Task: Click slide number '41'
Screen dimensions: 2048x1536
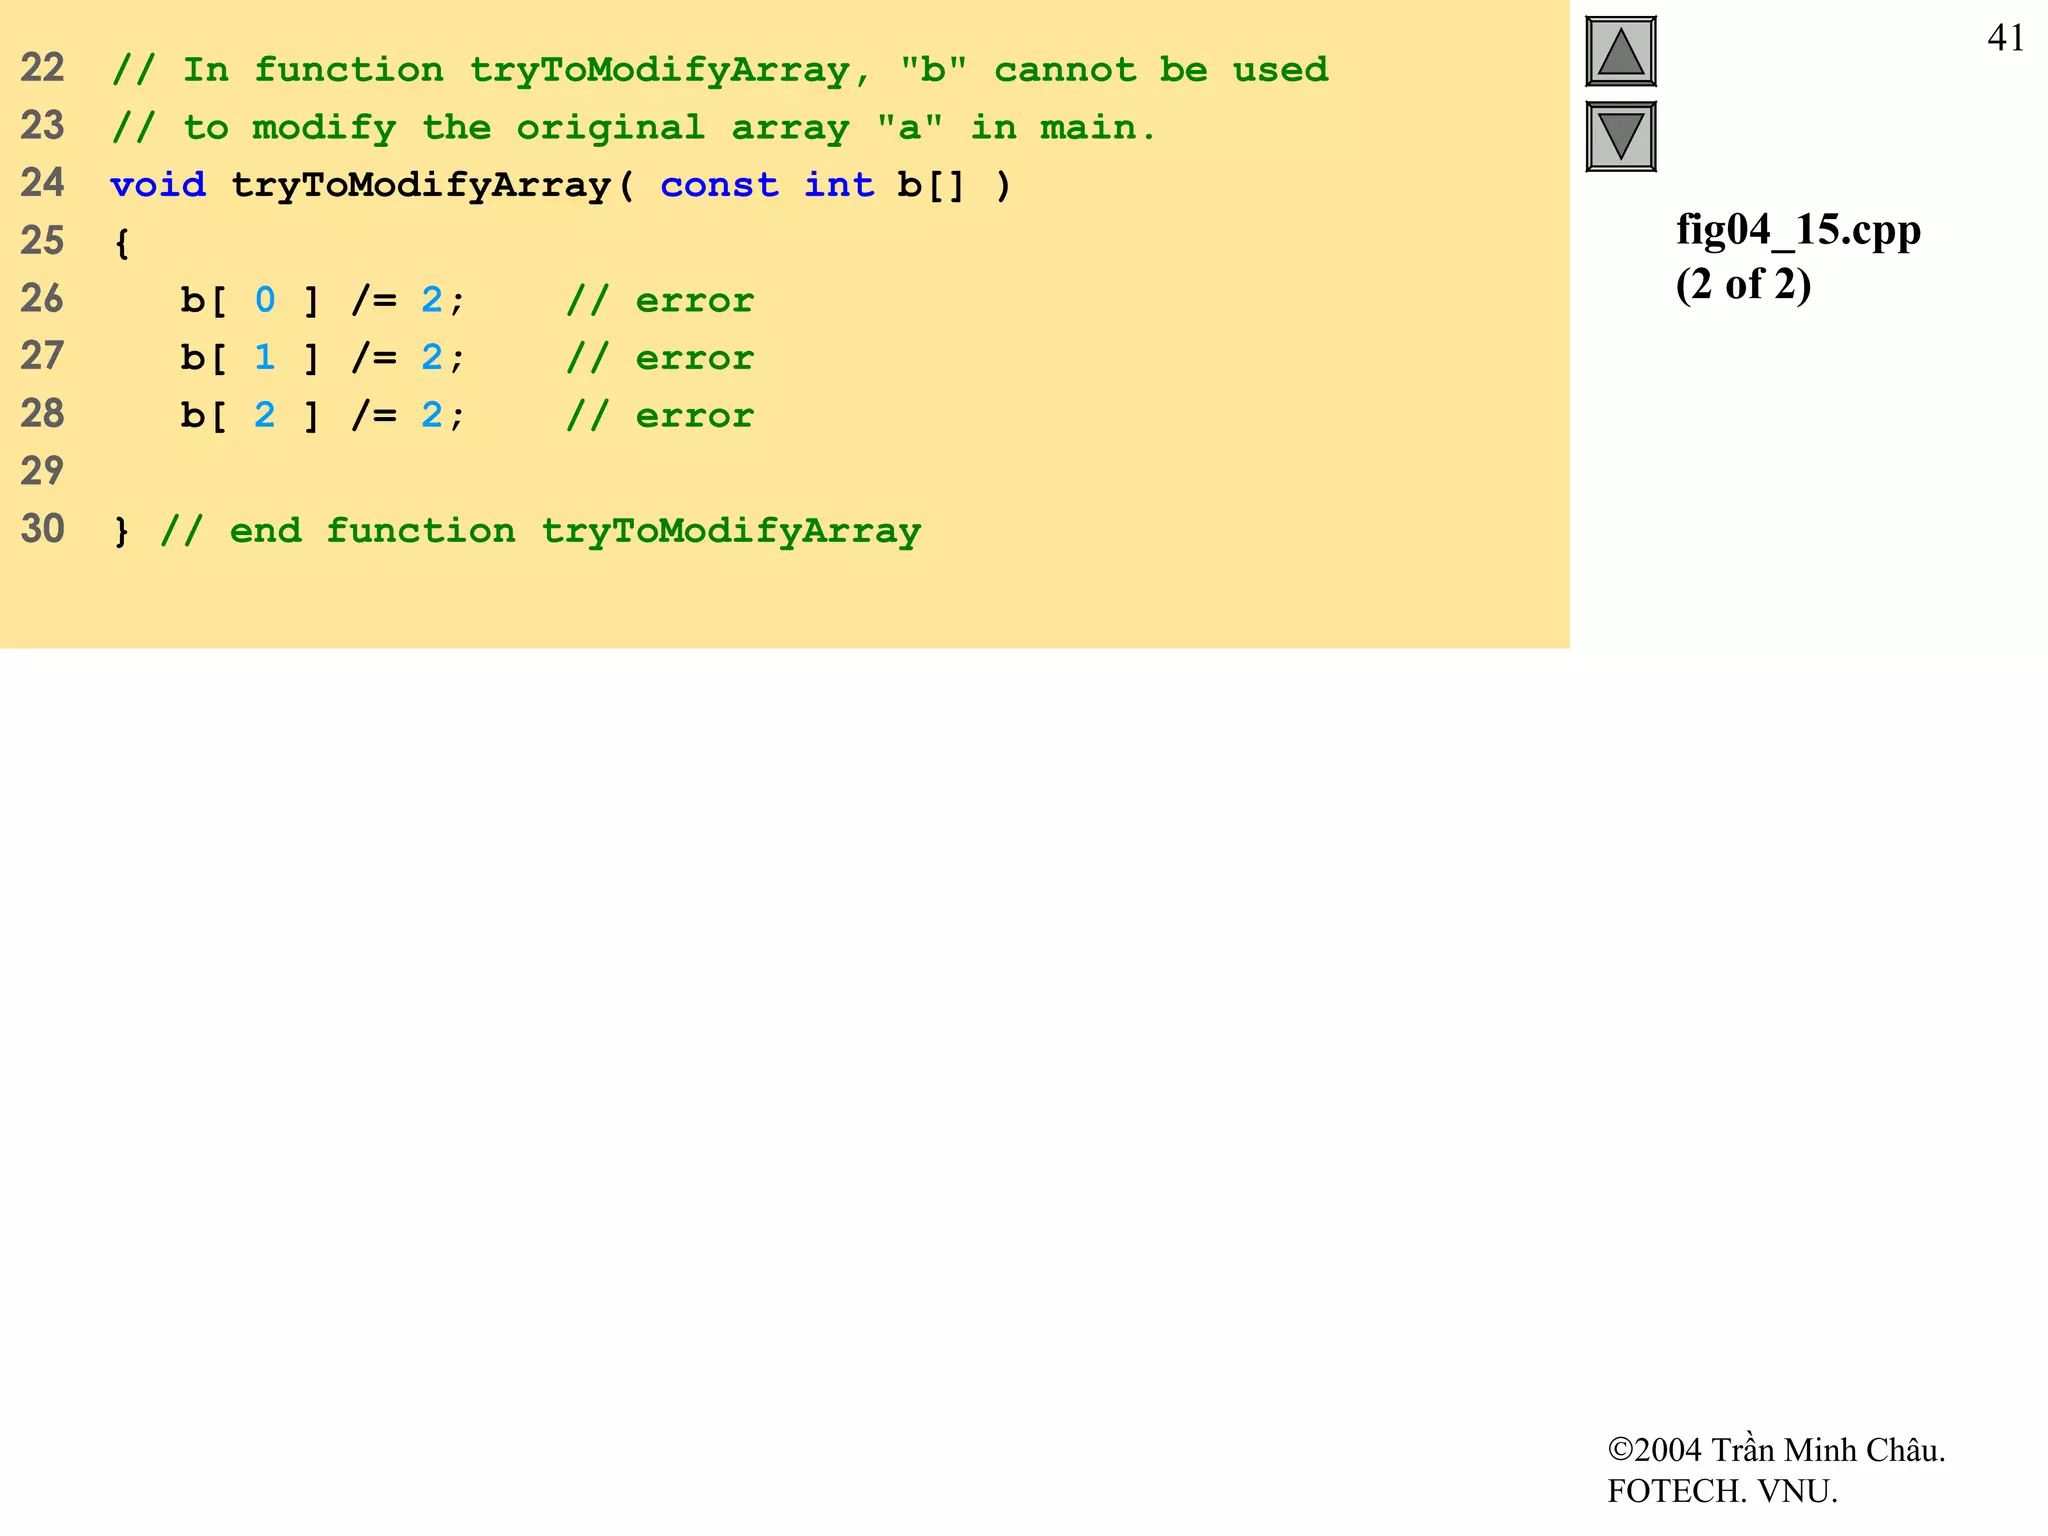Action: pyautogui.click(x=2006, y=38)
